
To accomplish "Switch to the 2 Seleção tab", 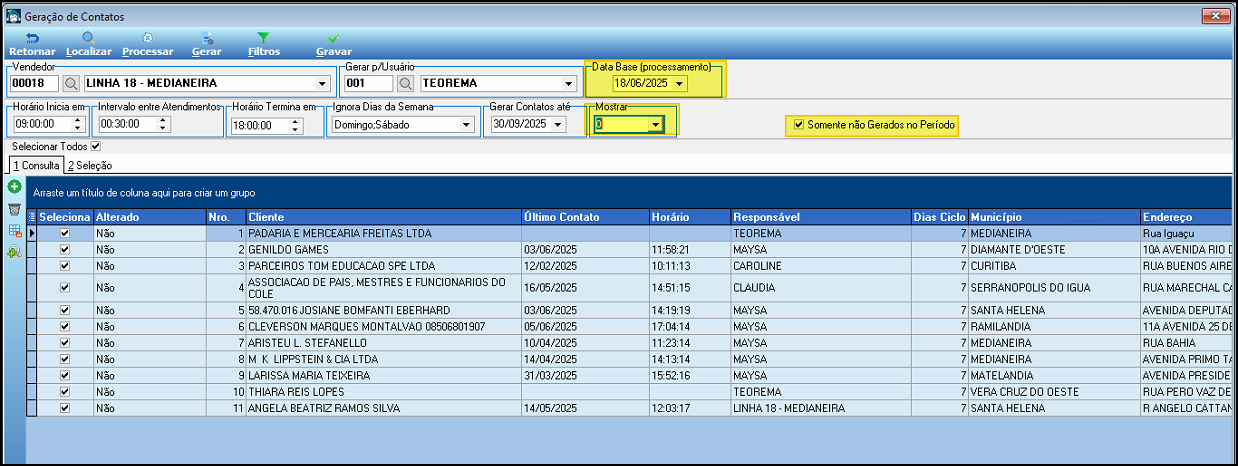I will 90,165.
